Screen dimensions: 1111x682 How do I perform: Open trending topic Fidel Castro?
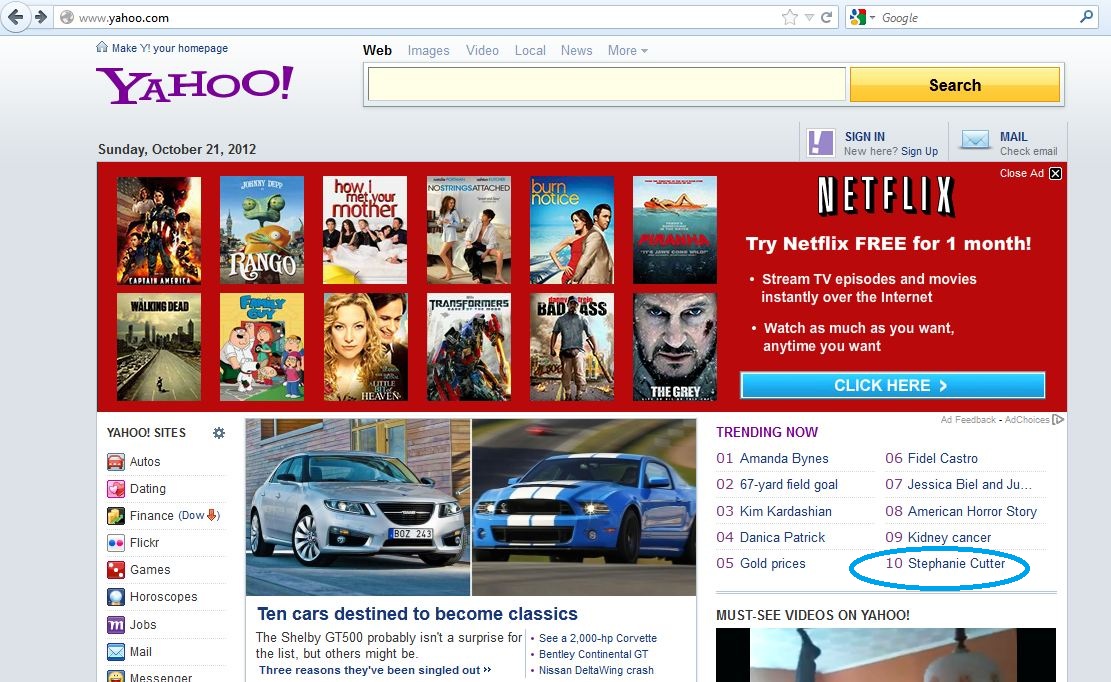point(942,458)
